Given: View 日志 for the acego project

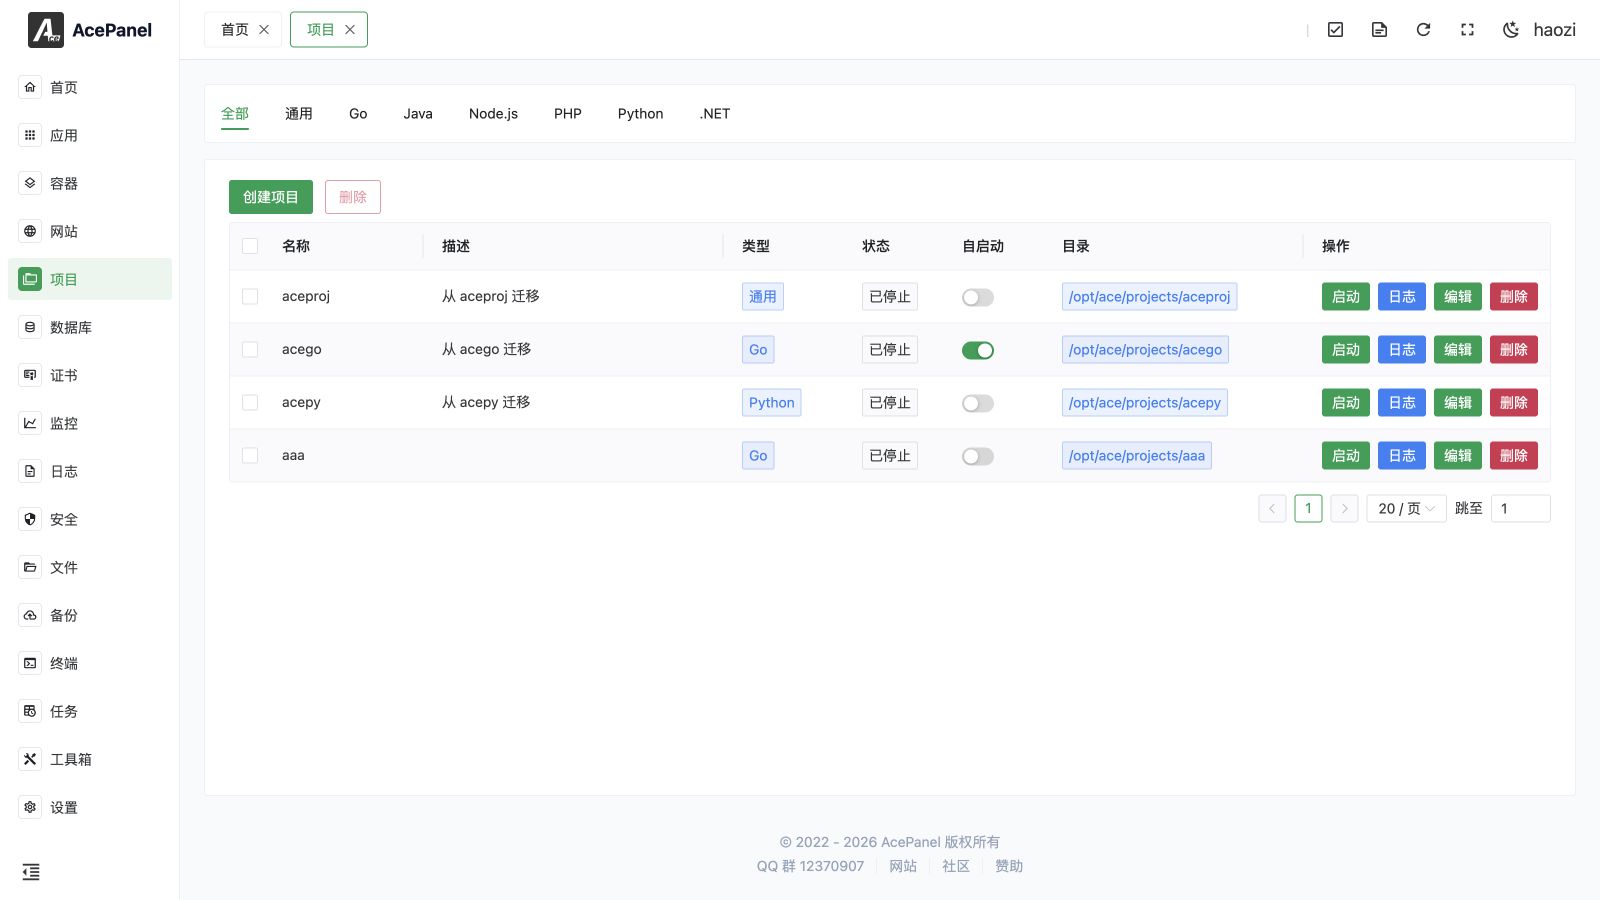Looking at the screenshot, I should click(x=1402, y=350).
